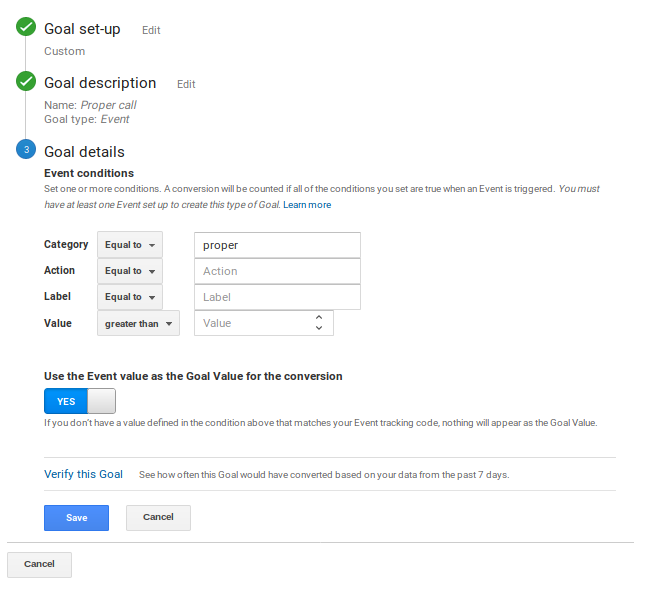Increase Value using the up stepper arrow
This screenshot has height=591, width=648.
pos(319,317)
